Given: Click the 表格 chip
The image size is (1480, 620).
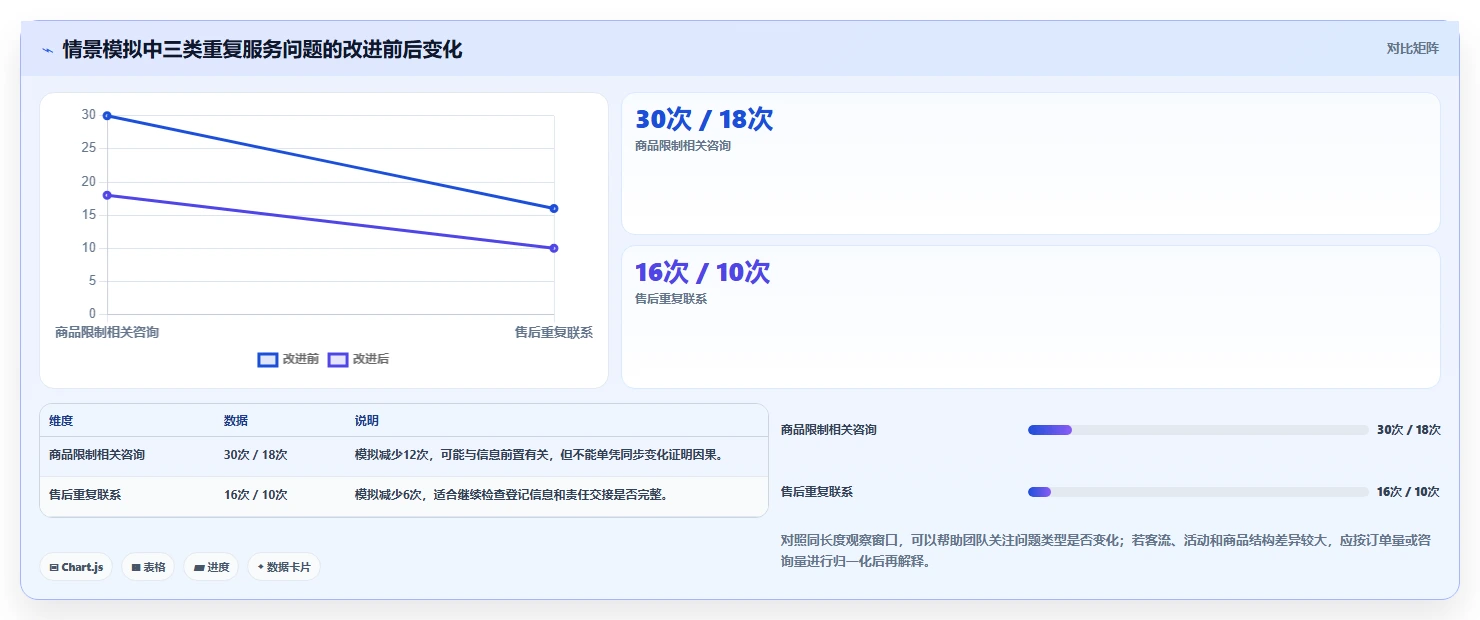Looking at the screenshot, I should coord(148,567).
